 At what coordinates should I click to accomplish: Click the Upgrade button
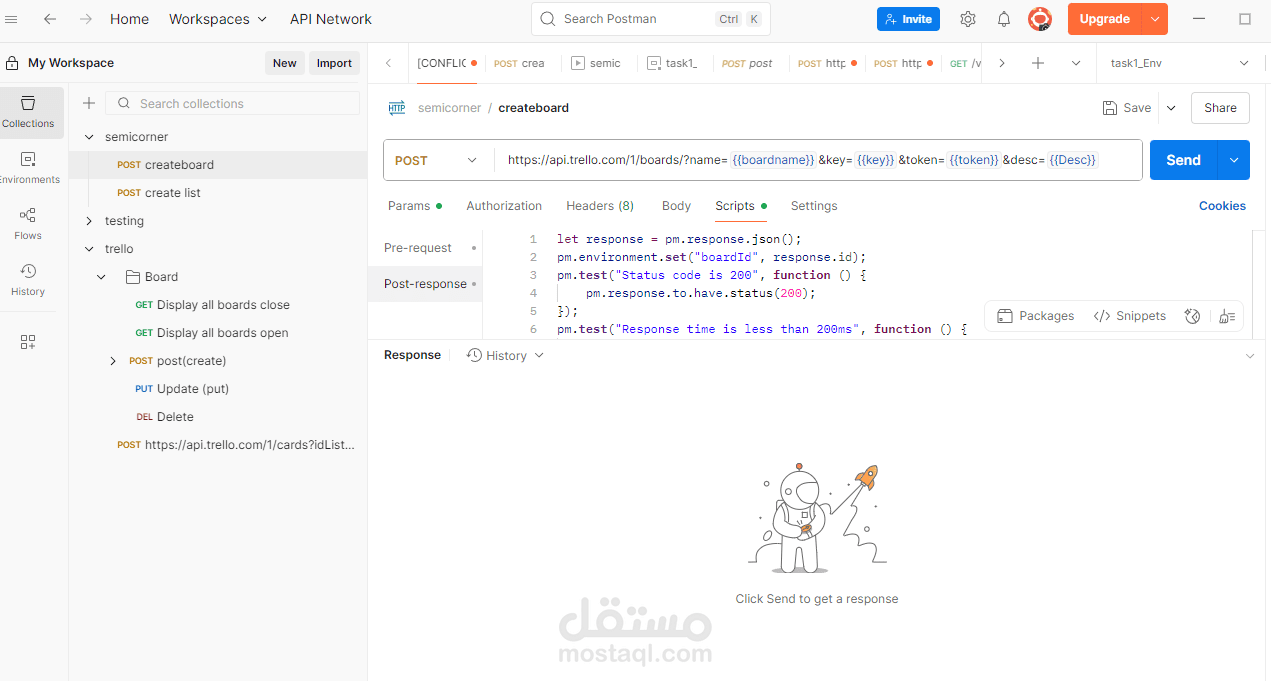pos(1105,19)
